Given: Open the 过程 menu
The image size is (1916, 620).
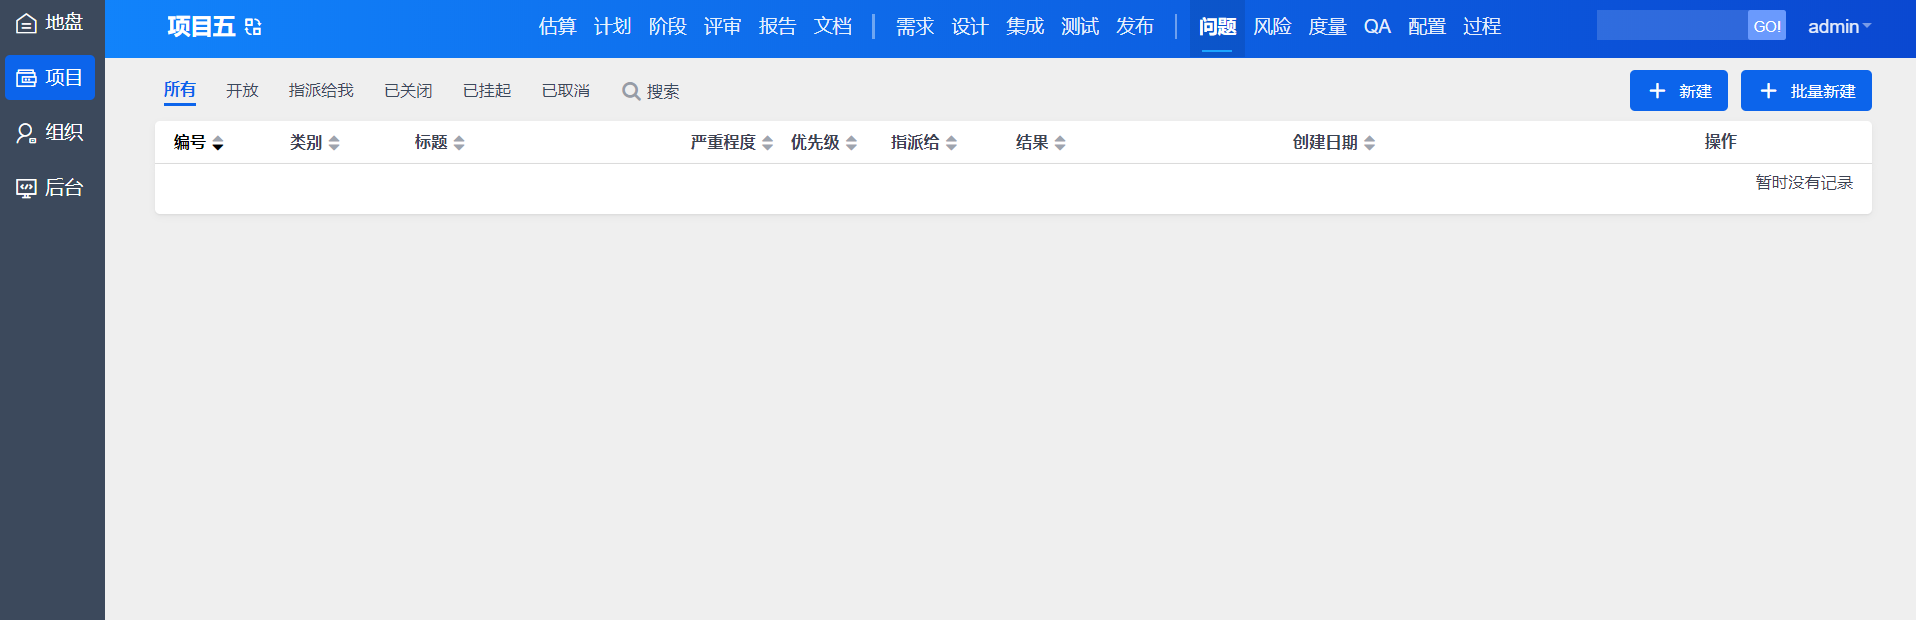Looking at the screenshot, I should [x=1482, y=27].
